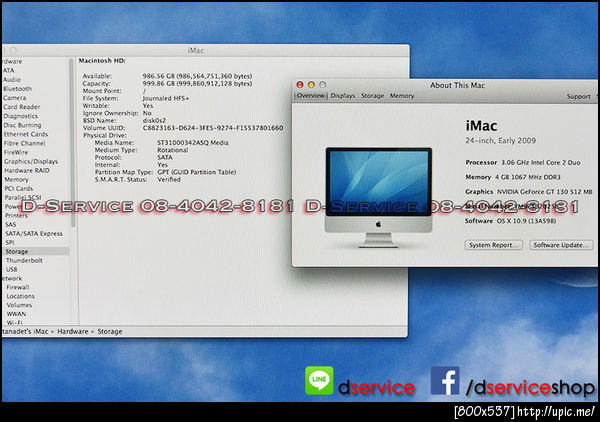The height and width of the screenshot is (422, 600).
Task: Click the Processor 3.06 GHz line
Action: 523,163
